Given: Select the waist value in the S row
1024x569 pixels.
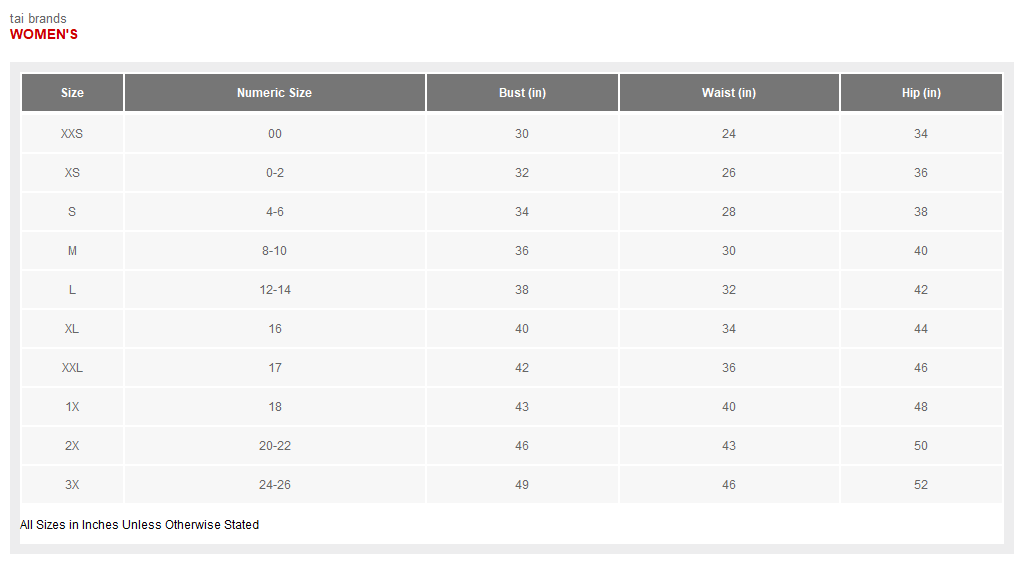Looking at the screenshot, I should pos(729,212).
